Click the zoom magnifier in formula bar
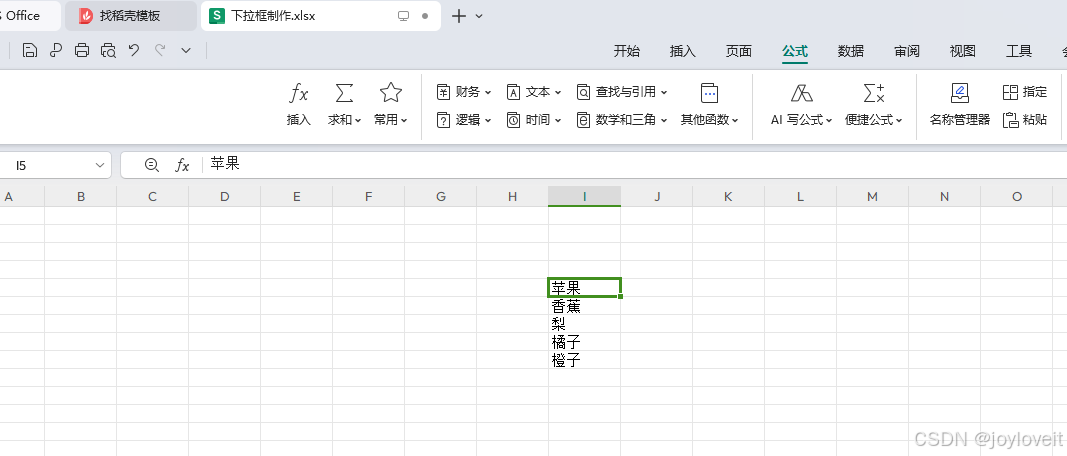This screenshot has width=1067, height=456. tap(152, 165)
